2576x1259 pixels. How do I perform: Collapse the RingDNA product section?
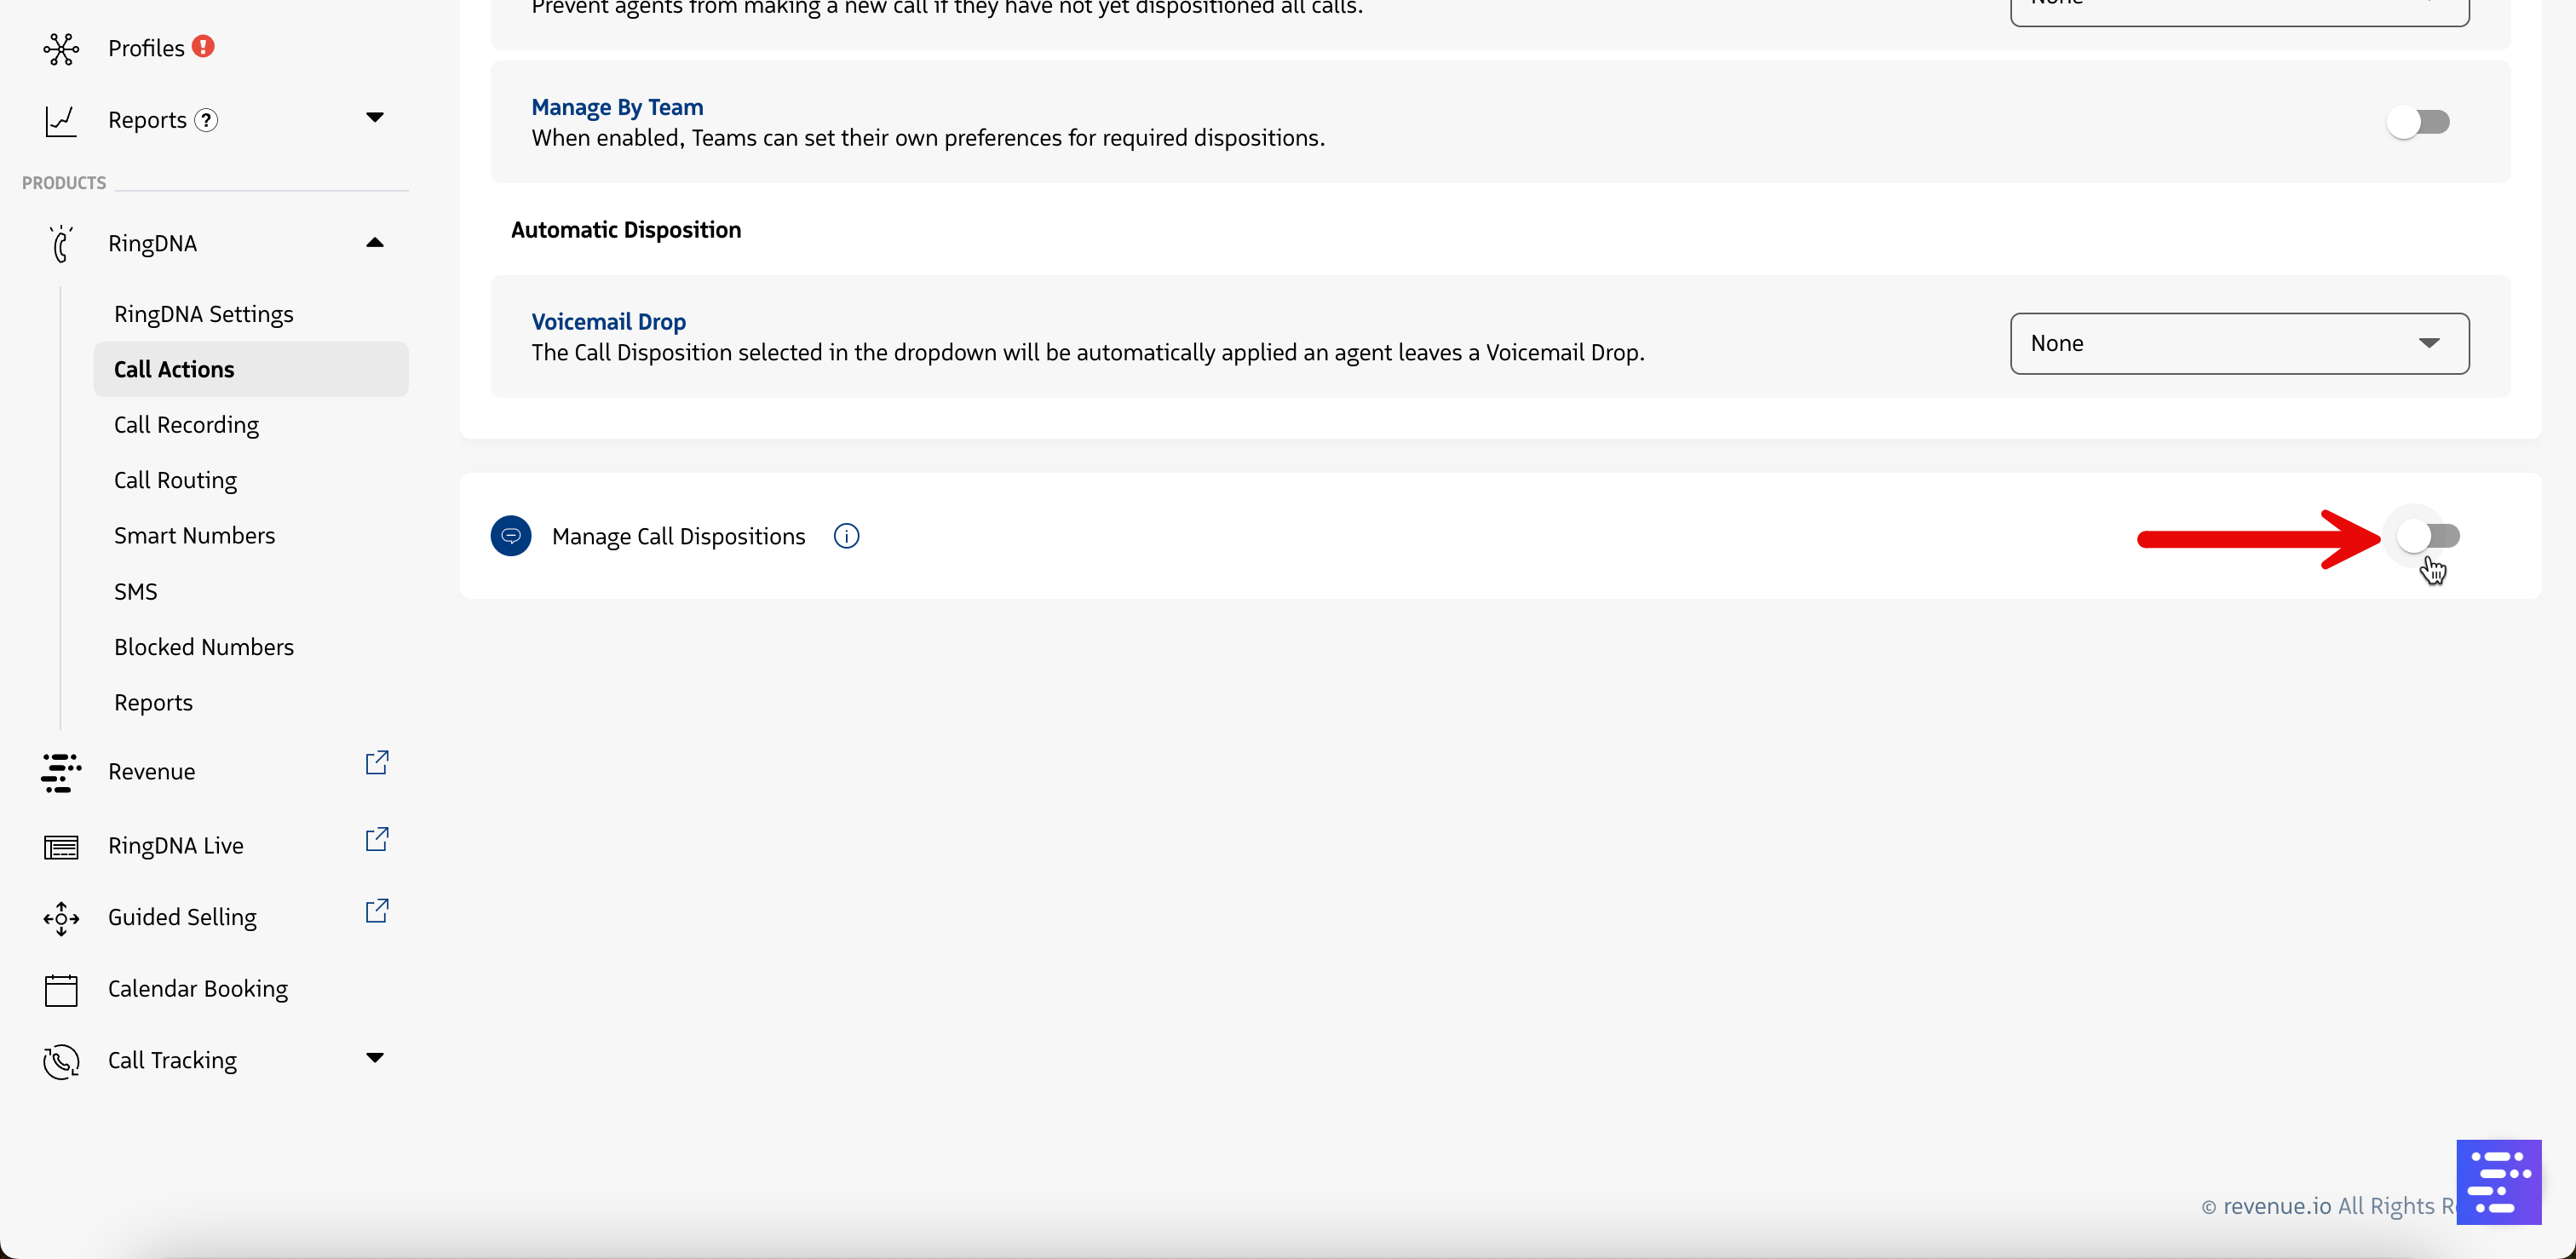(x=375, y=243)
